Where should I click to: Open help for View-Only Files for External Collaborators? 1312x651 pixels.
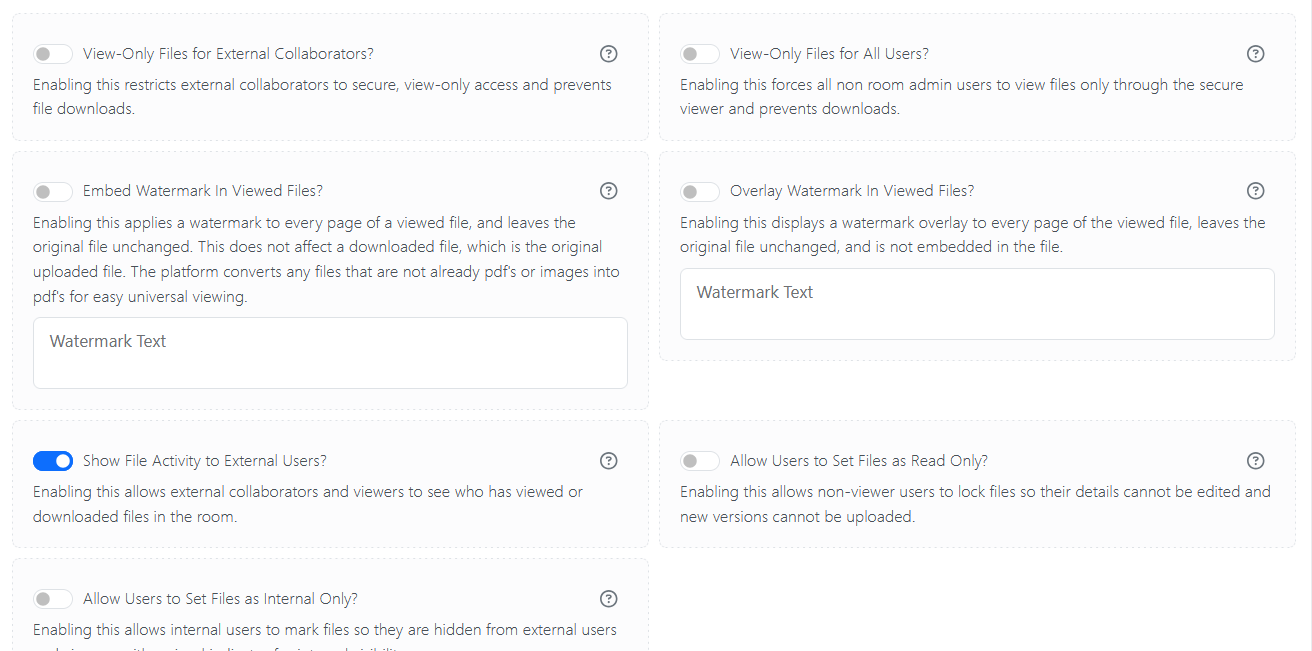pos(608,54)
